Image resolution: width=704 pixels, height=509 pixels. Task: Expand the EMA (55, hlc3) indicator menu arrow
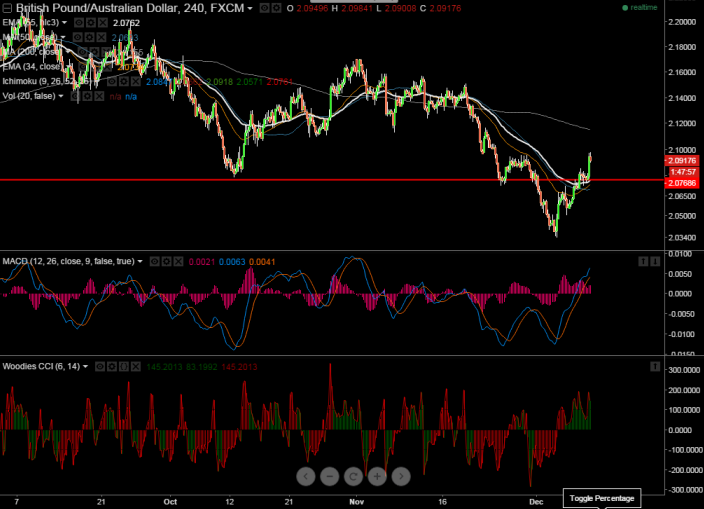point(64,22)
